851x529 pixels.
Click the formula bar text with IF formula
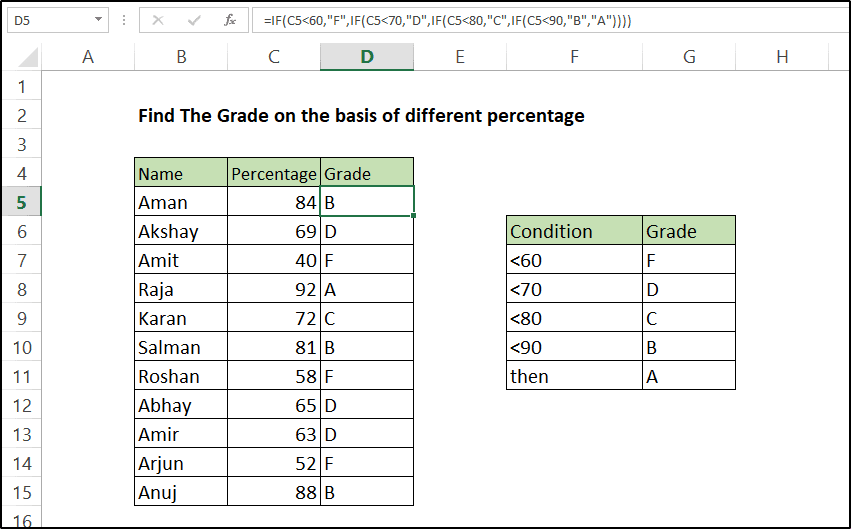coord(447,21)
